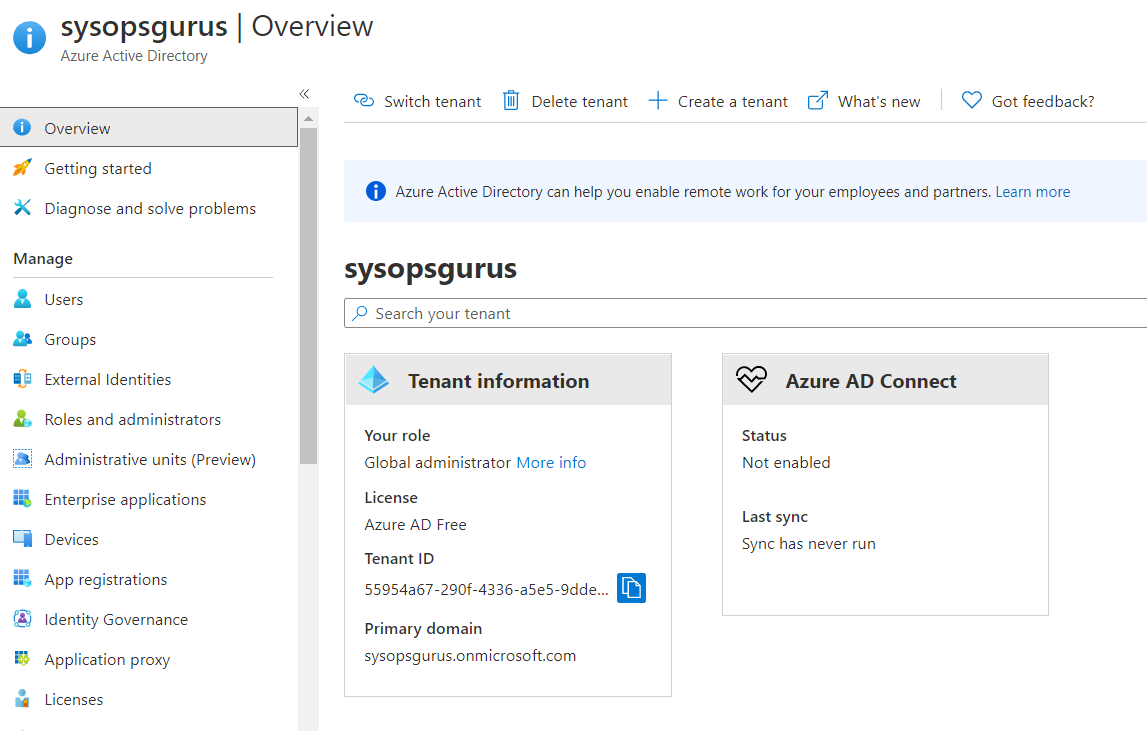Screen dimensions: 1147x731
Task: Click the Delete tenant trash icon
Action: point(511,100)
